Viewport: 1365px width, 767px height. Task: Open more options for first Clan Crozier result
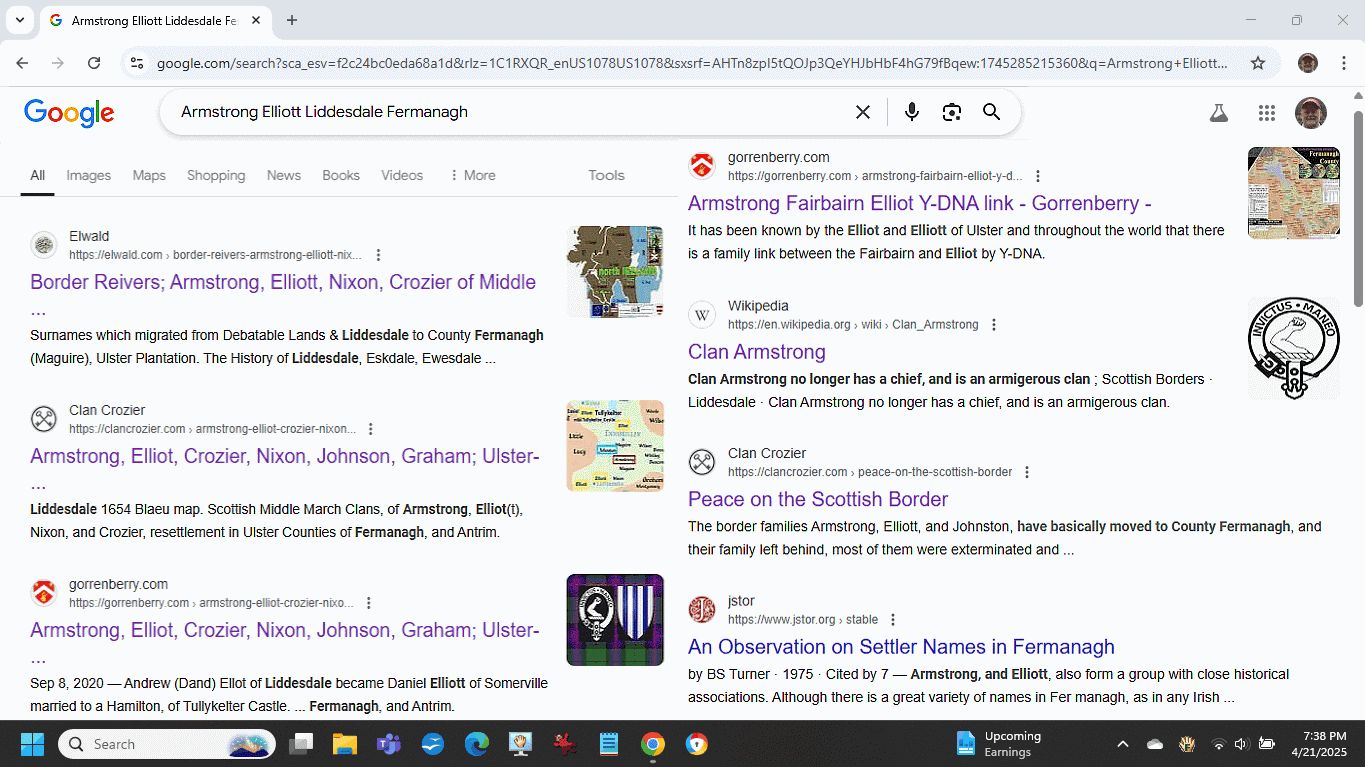371,429
